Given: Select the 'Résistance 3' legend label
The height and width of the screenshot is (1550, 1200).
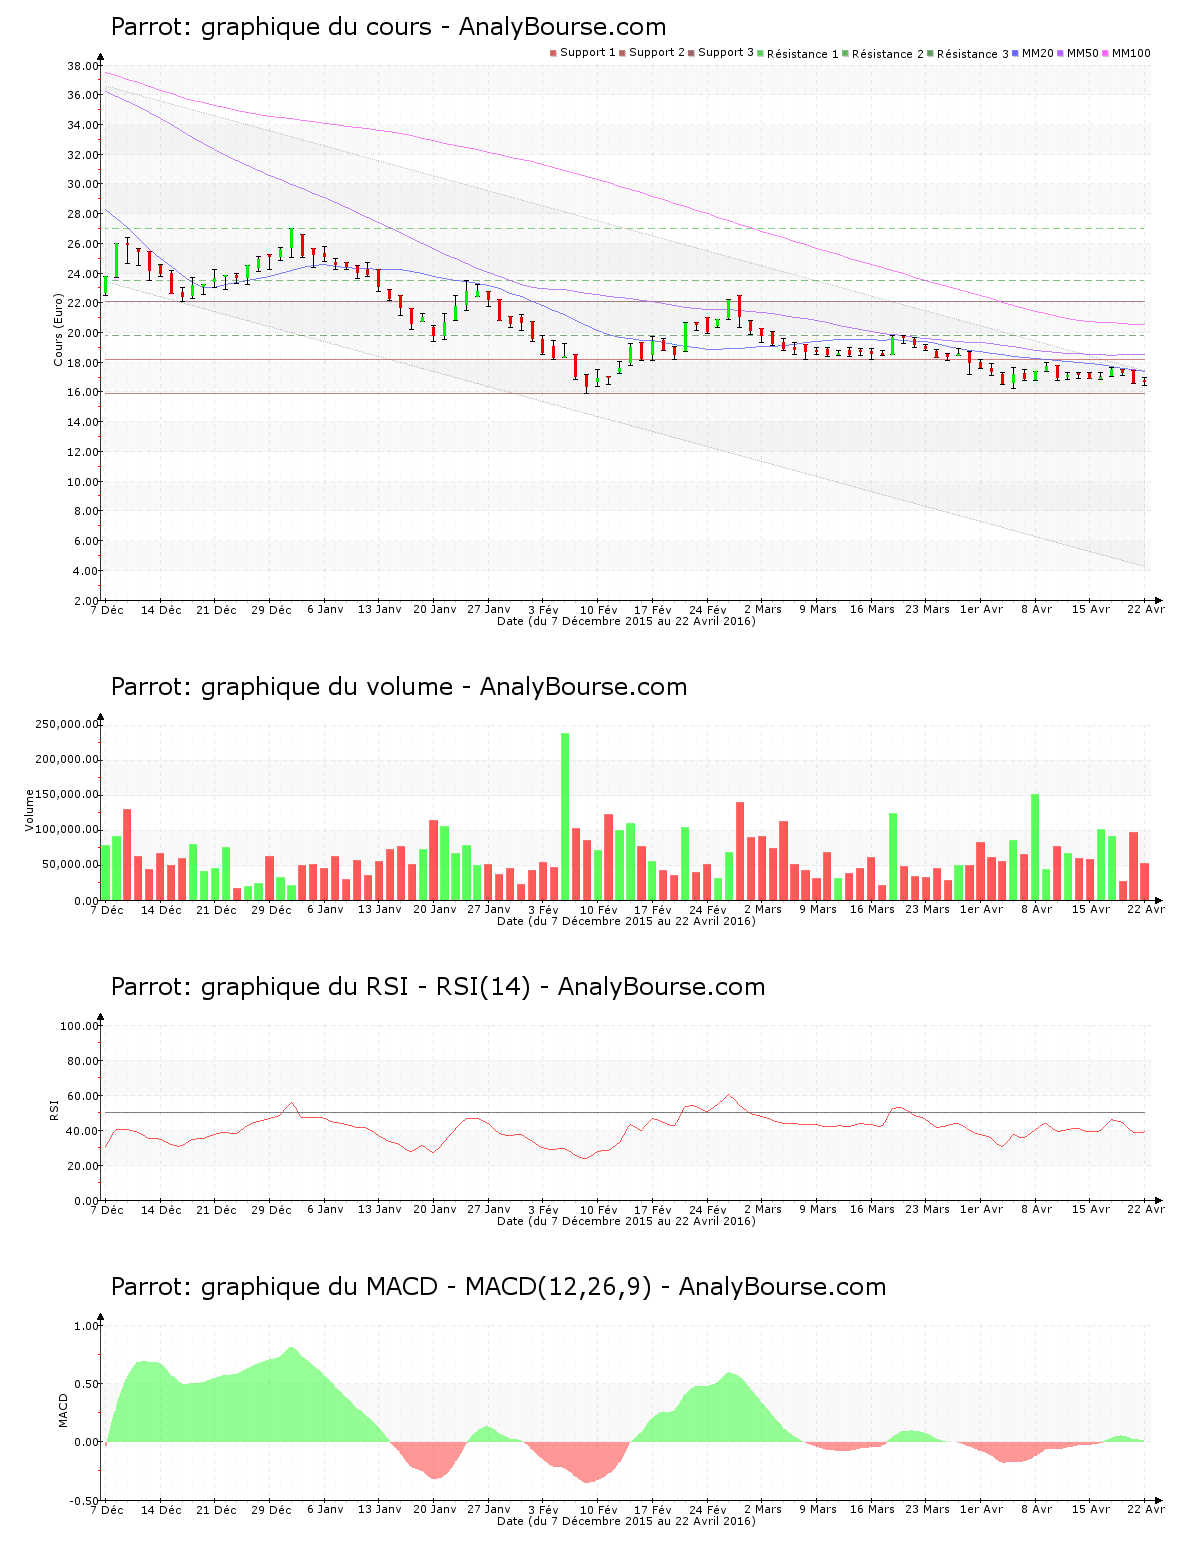Looking at the screenshot, I should tap(973, 53).
